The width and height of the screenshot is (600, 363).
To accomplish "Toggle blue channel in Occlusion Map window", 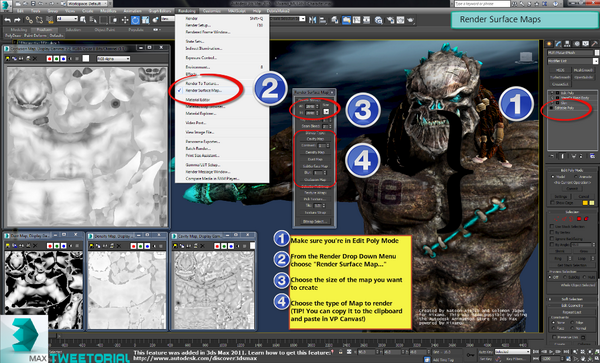I will click(x=63, y=59).
